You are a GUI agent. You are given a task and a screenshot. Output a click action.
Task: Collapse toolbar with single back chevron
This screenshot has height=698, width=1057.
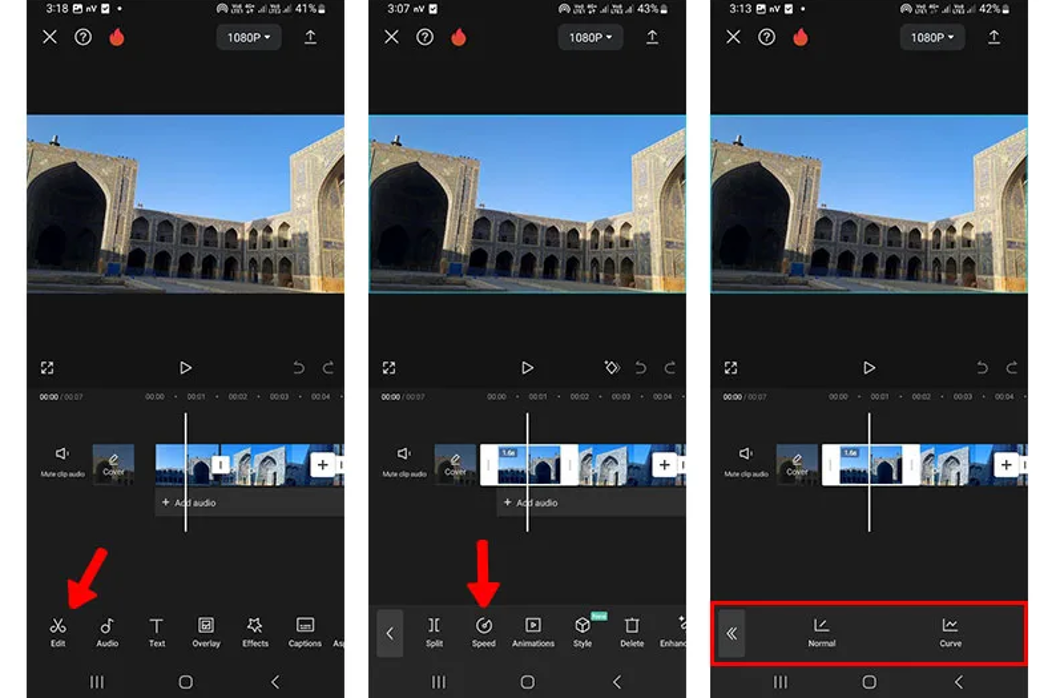point(390,633)
